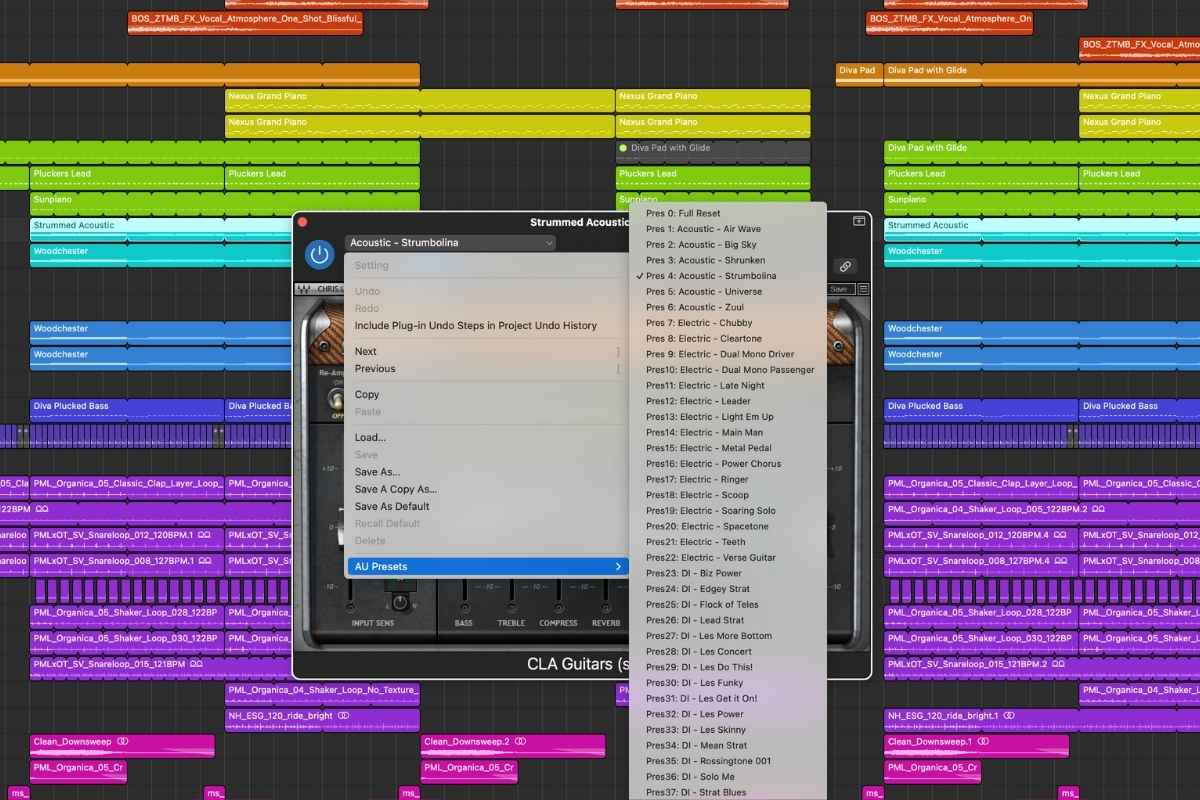Select the PML_Organica_04_Shaker_Loop_No_Texture_ region
Screen dimensions: 1200x800
(322, 694)
